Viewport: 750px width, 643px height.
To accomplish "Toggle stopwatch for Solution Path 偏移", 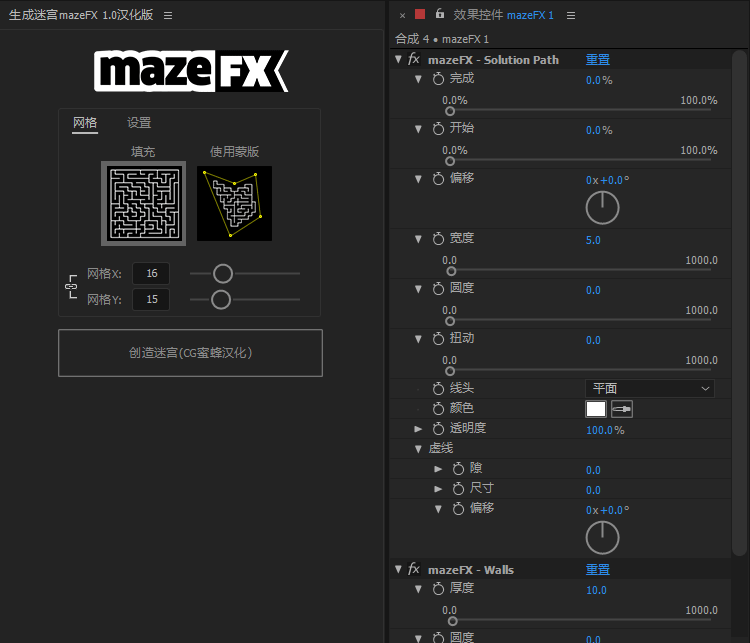I will [x=438, y=179].
